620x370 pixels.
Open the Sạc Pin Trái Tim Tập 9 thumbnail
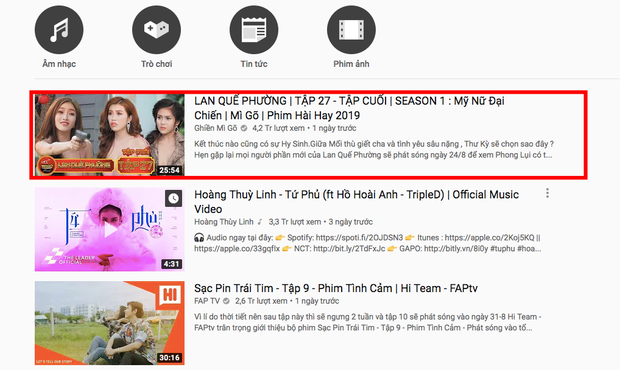click(x=110, y=323)
